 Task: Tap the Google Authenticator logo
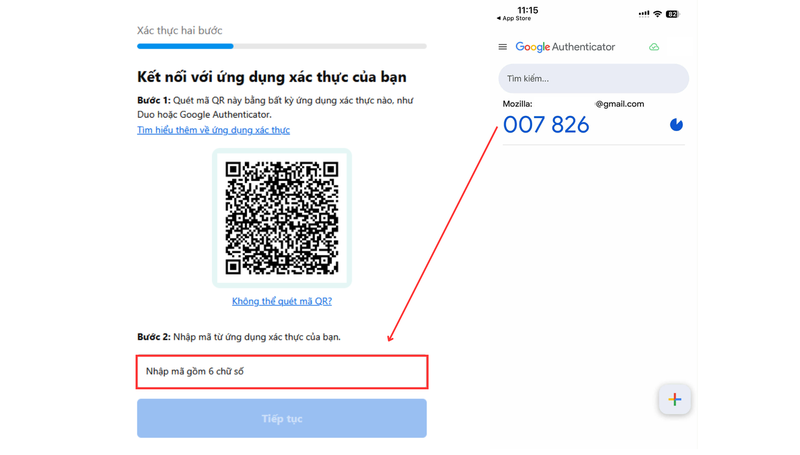click(x=565, y=47)
